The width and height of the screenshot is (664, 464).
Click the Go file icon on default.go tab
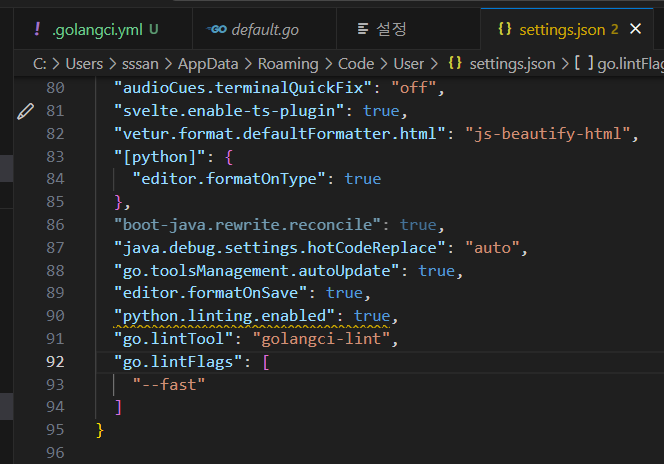click(215, 30)
